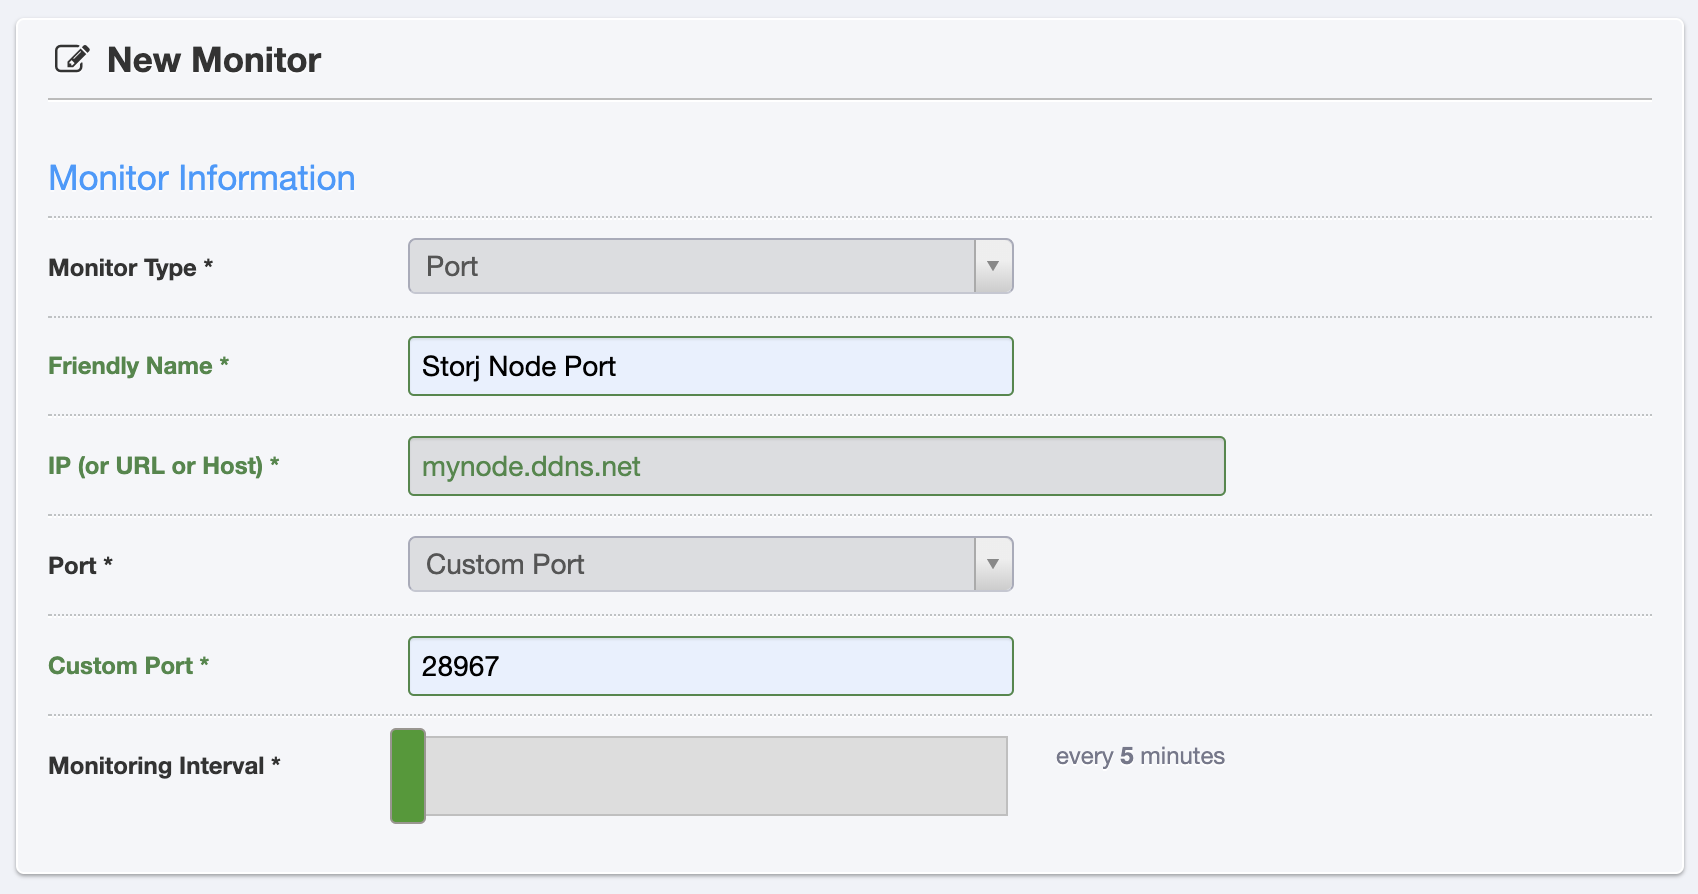
Task: Focus the Custom Port number field
Action: tap(711, 666)
